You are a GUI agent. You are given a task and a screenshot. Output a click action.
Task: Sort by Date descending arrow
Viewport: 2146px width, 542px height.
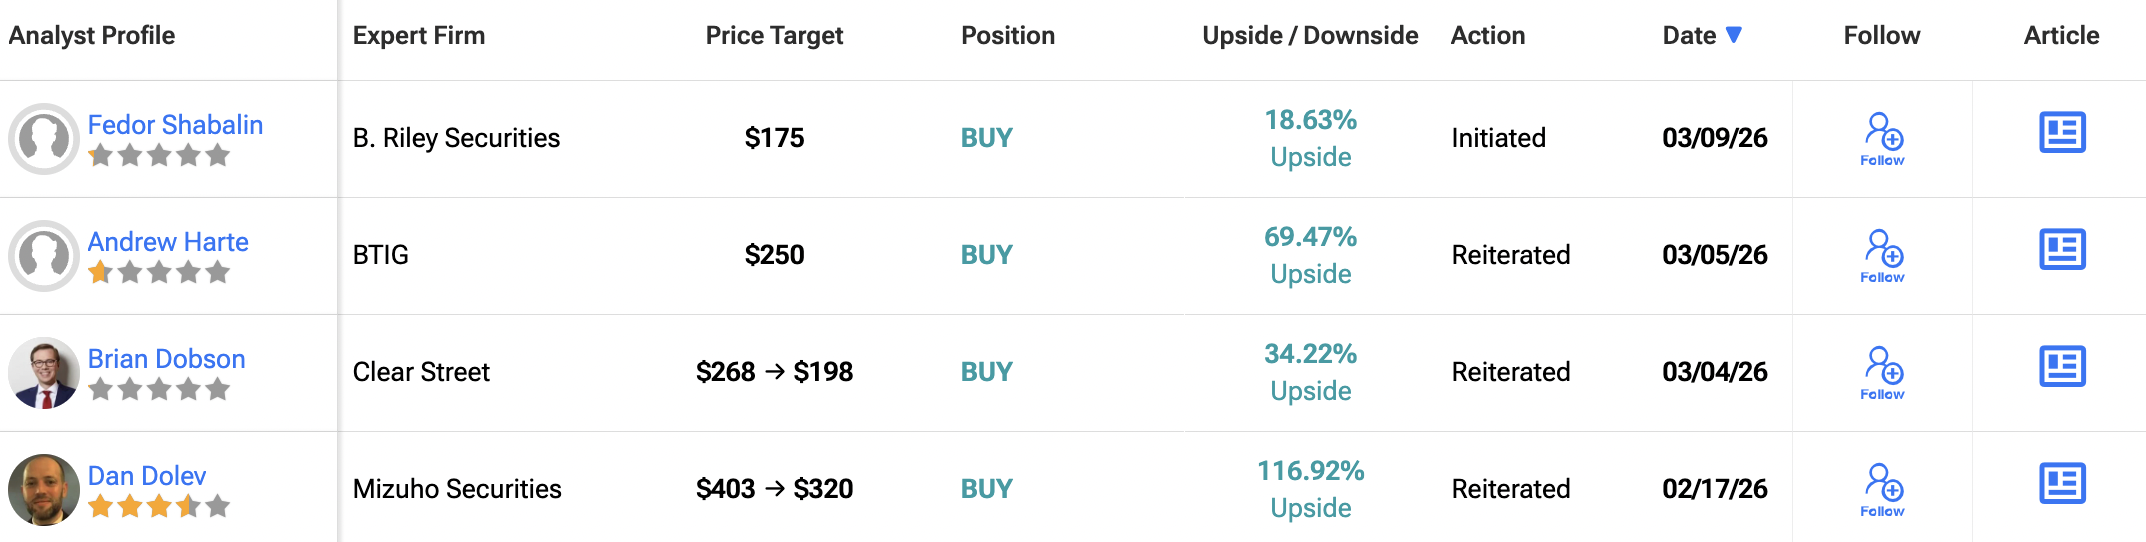point(1734,35)
